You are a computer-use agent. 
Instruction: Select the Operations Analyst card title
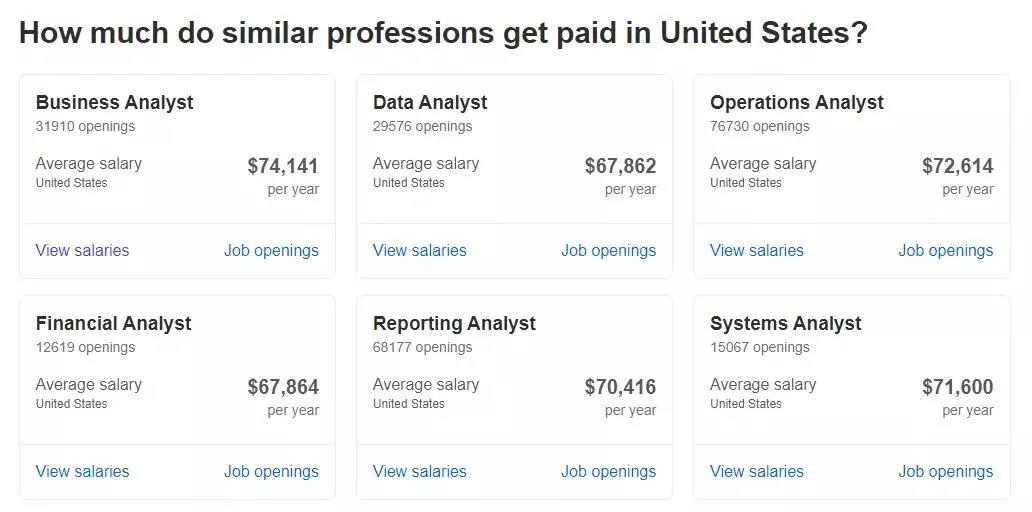tap(796, 103)
